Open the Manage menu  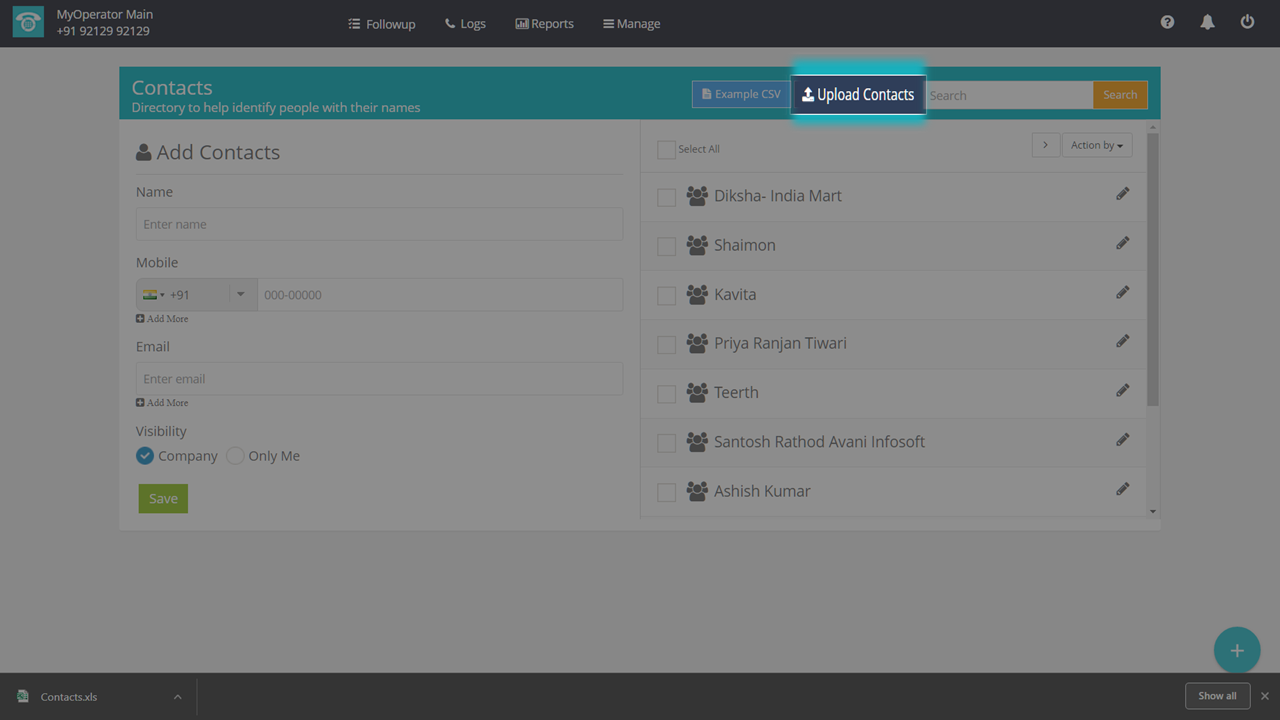[x=631, y=24]
